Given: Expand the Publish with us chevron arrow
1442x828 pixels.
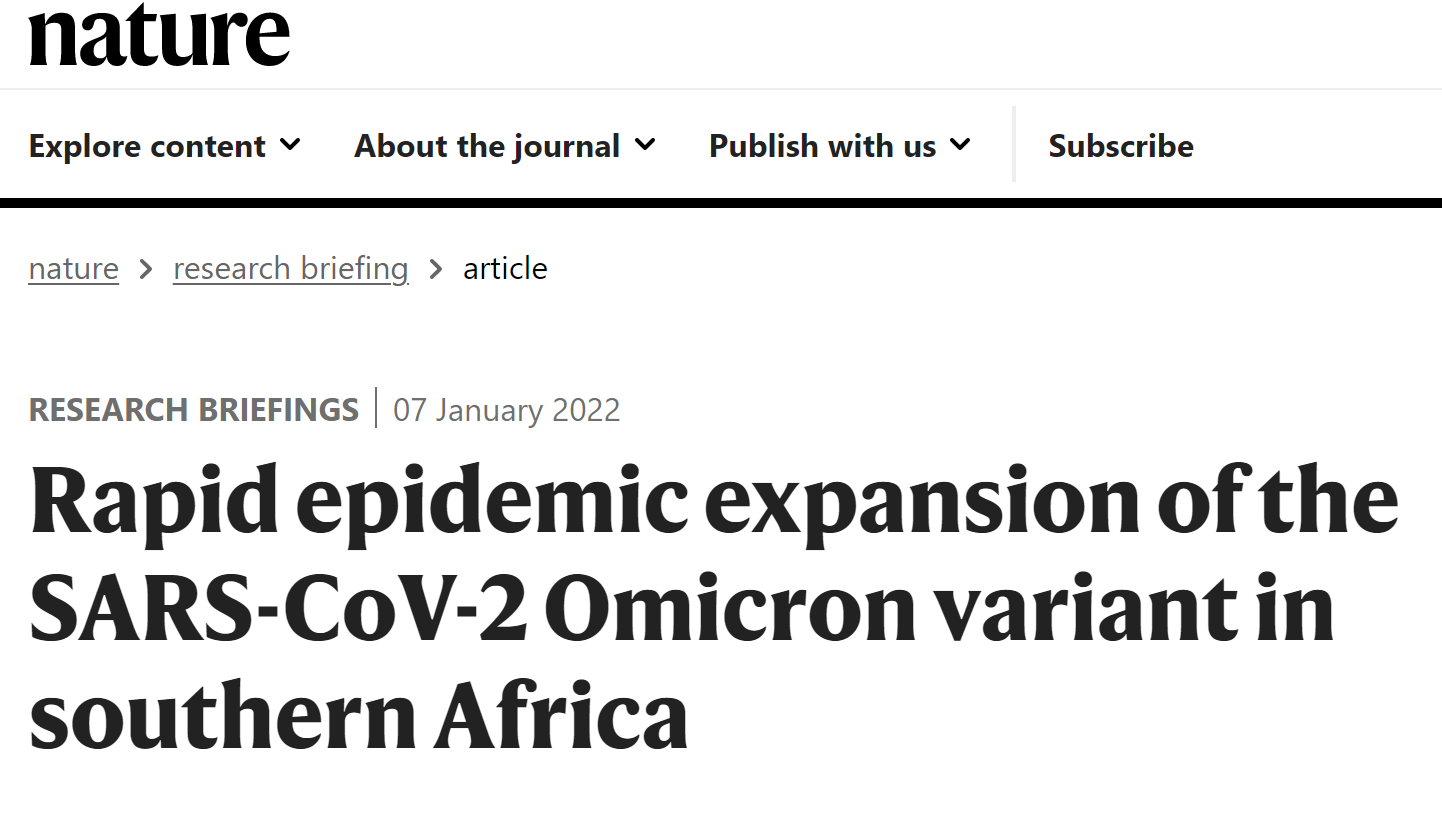Looking at the screenshot, I should coord(960,145).
